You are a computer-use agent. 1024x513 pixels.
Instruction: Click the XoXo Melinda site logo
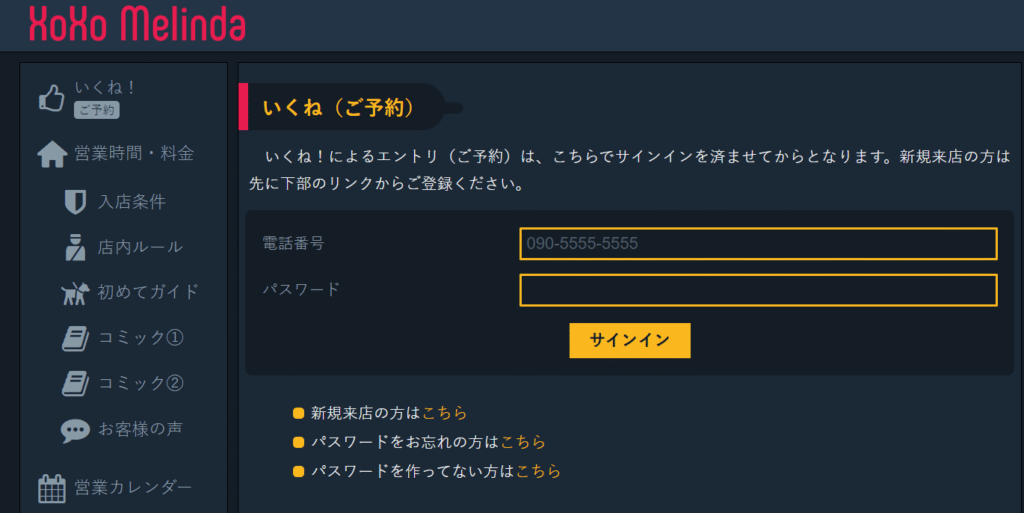[x=137, y=24]
